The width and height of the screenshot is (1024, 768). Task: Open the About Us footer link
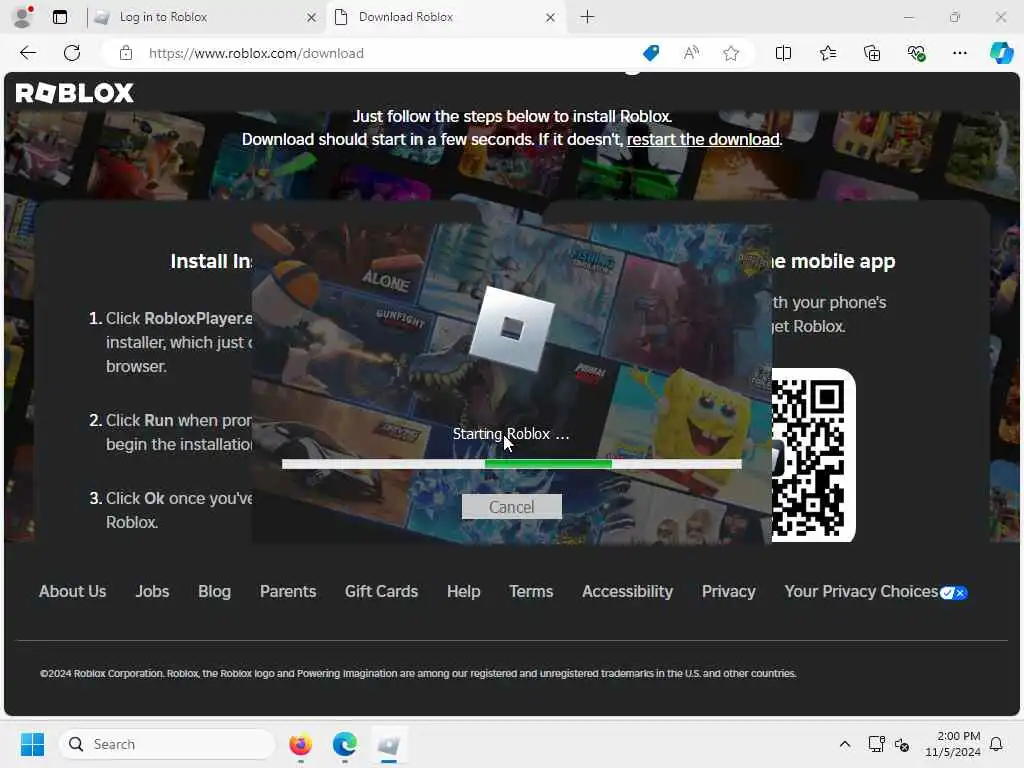point(72,591)
